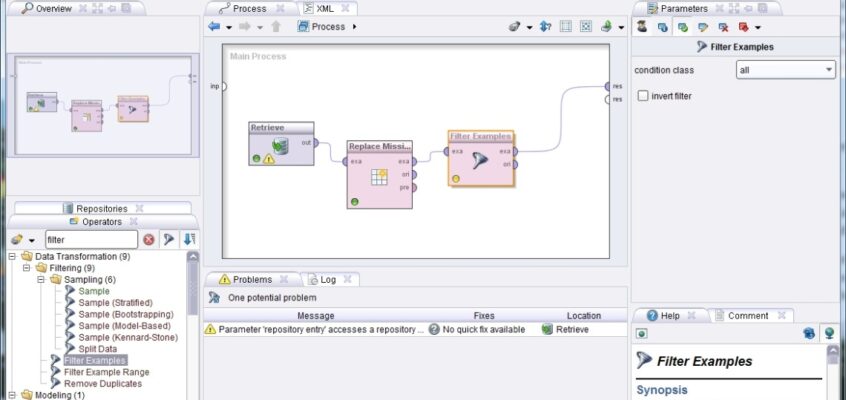Open the back arrow history dropdown

[x=229, y=28]
